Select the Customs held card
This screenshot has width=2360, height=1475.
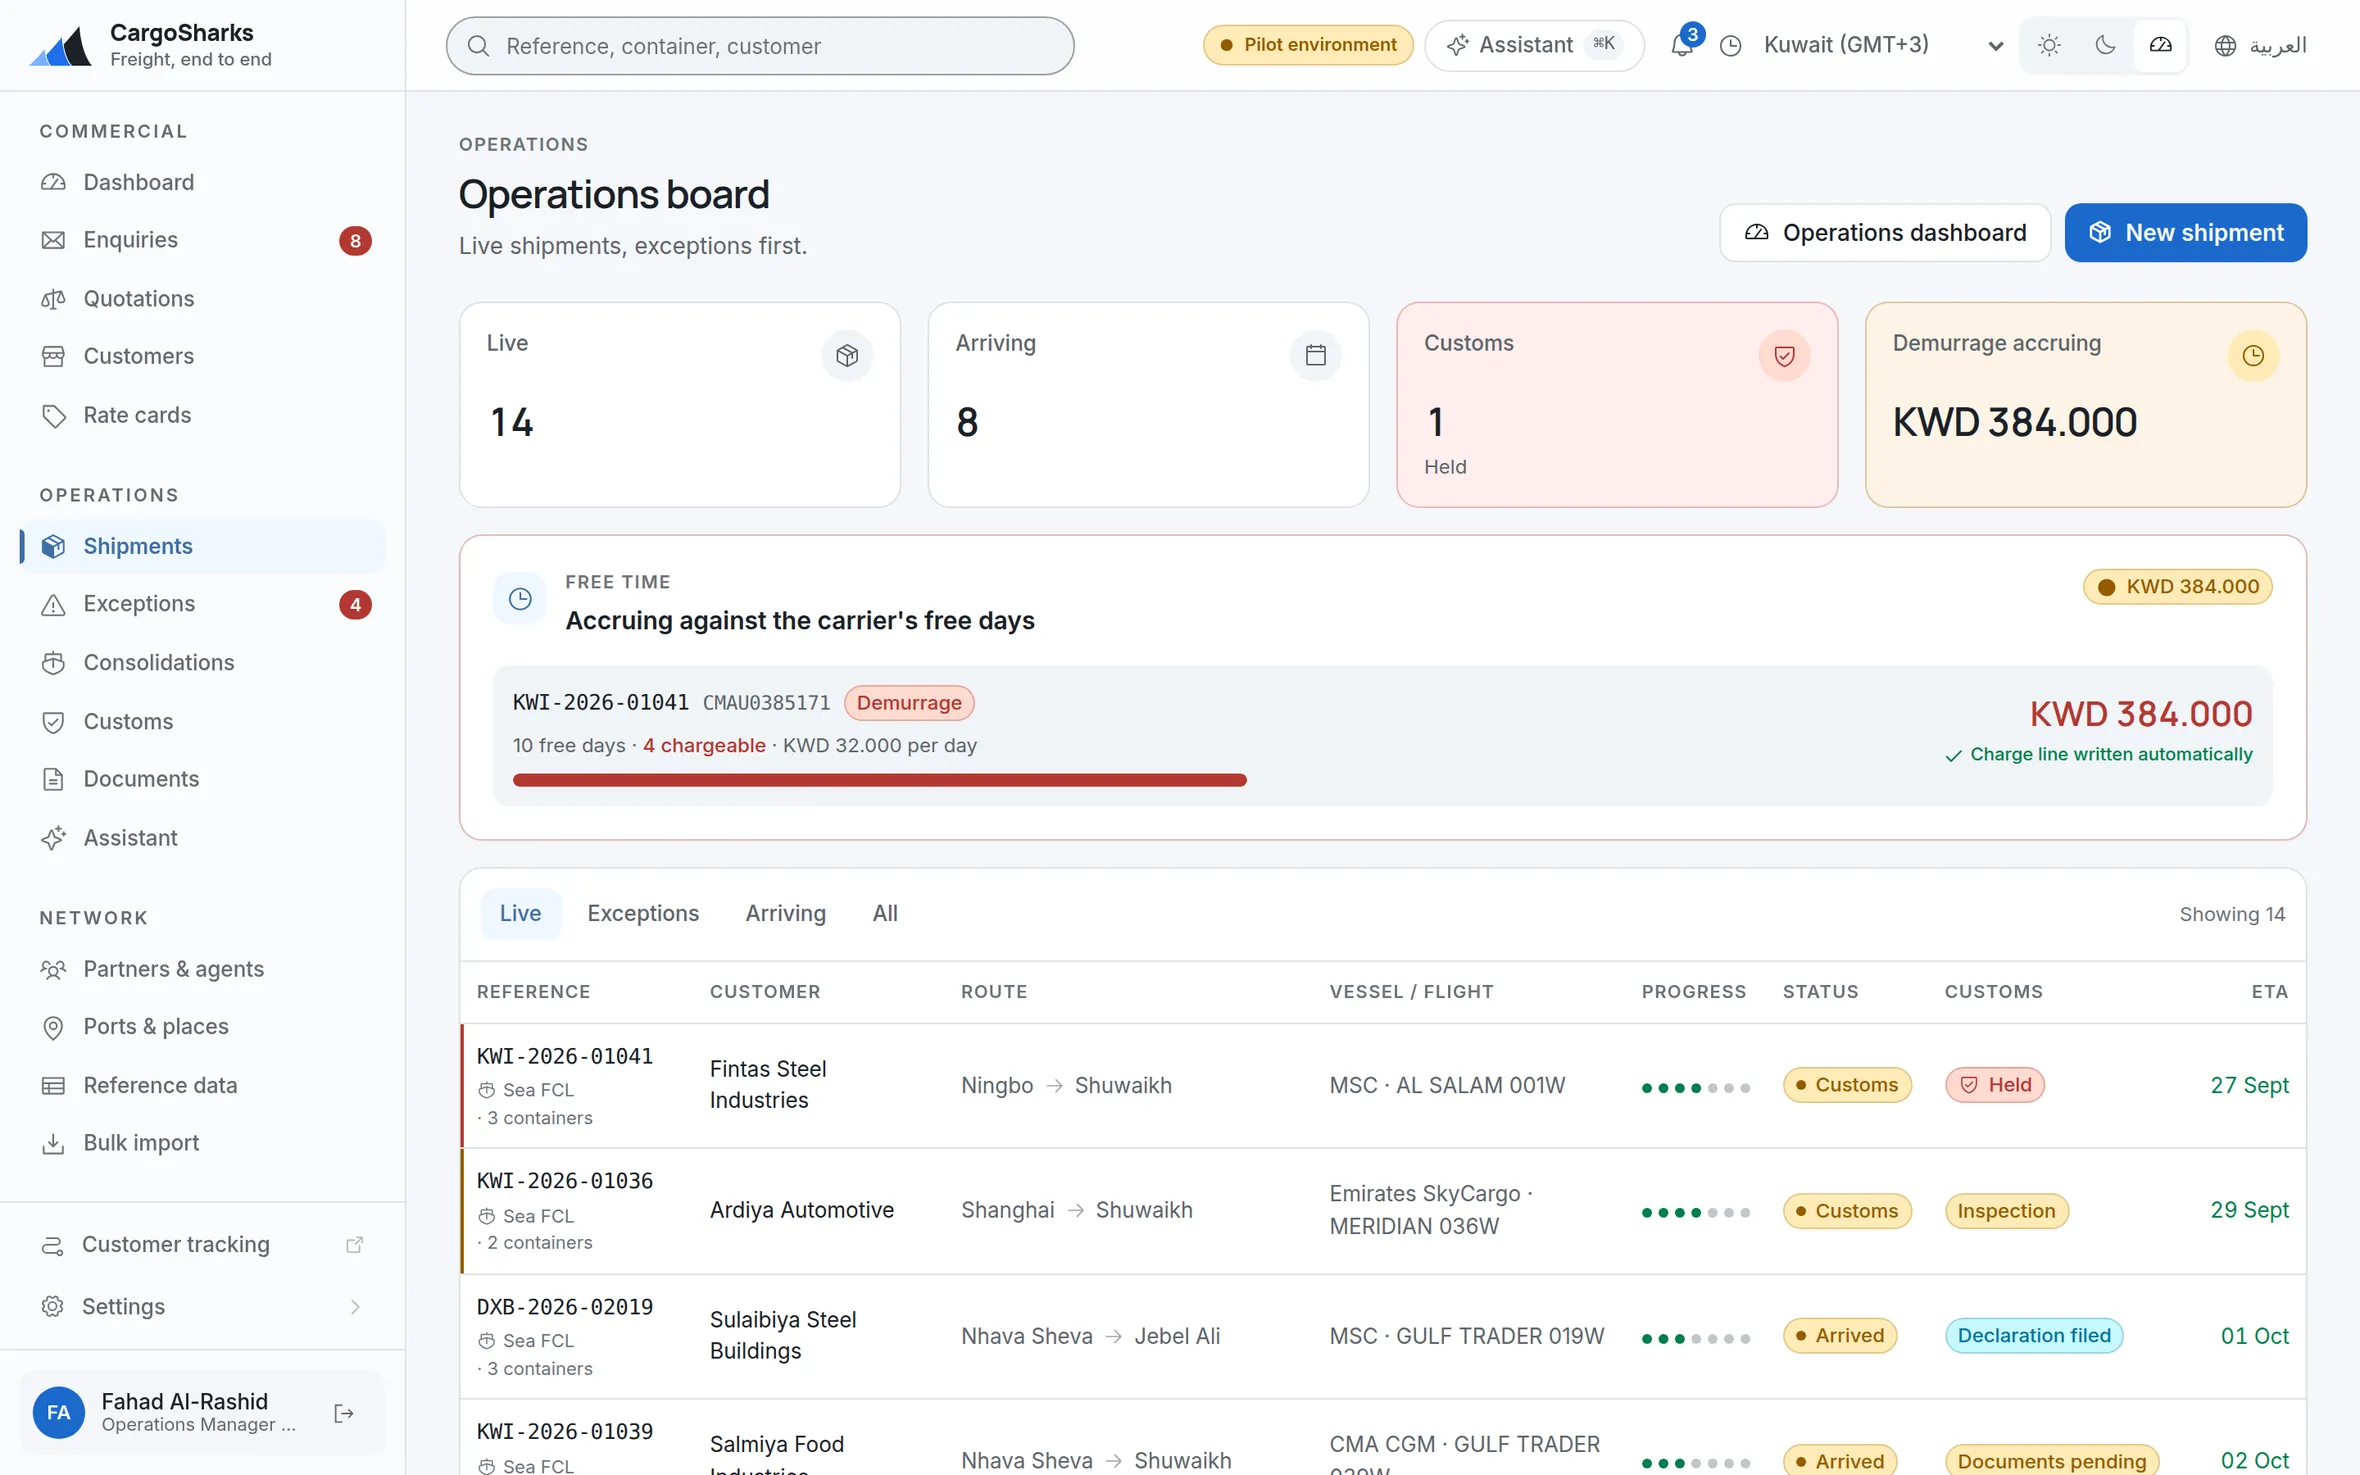coord(1617,405)
